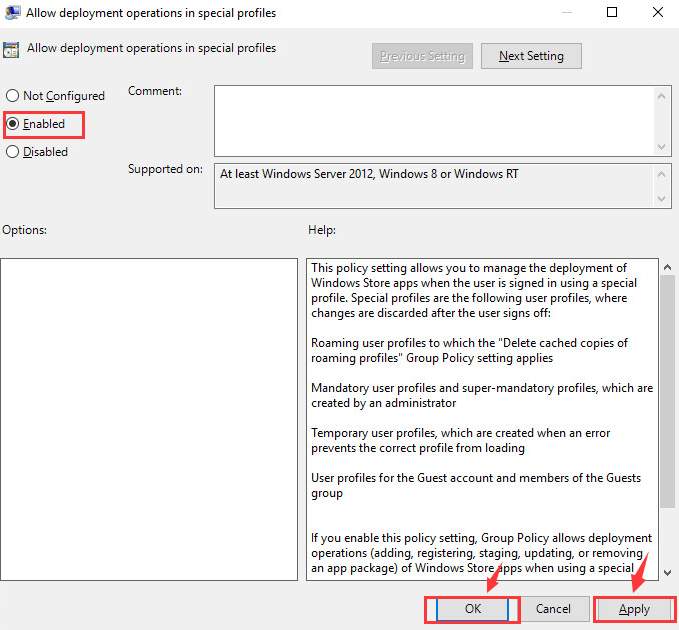This screenshot has height=630, width=679.
Task: Click the policy setting icon beside heading
Action: (x=11, y=49)
